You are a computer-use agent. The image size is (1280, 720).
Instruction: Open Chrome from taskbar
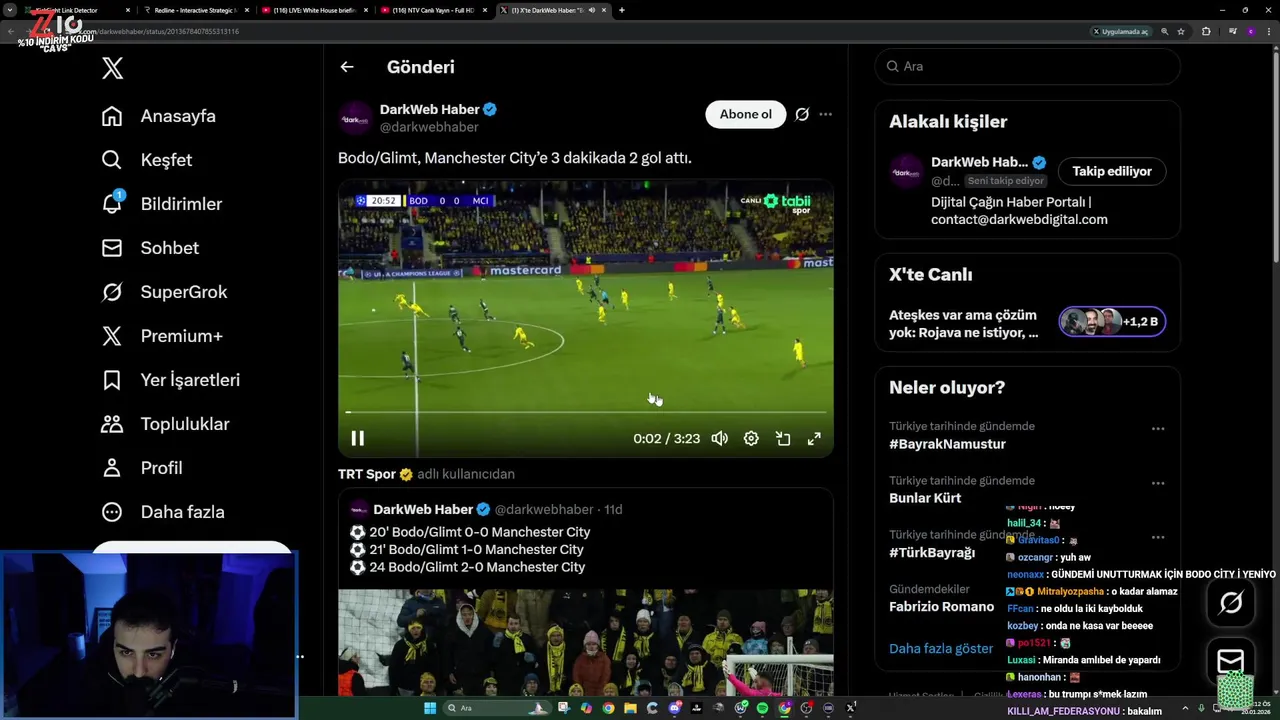pyautogui.click(x=608, y=708)
